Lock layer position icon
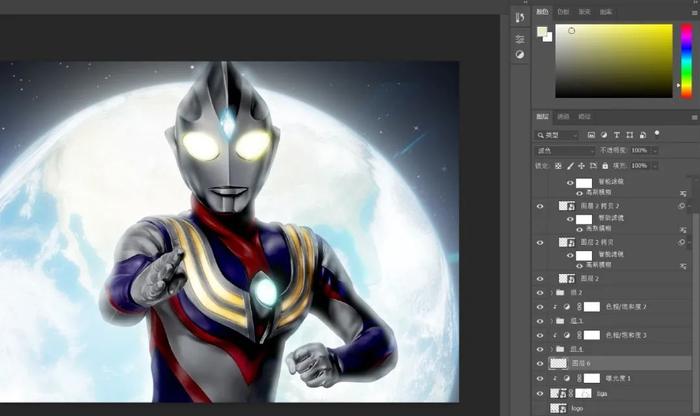 [581, 166]
